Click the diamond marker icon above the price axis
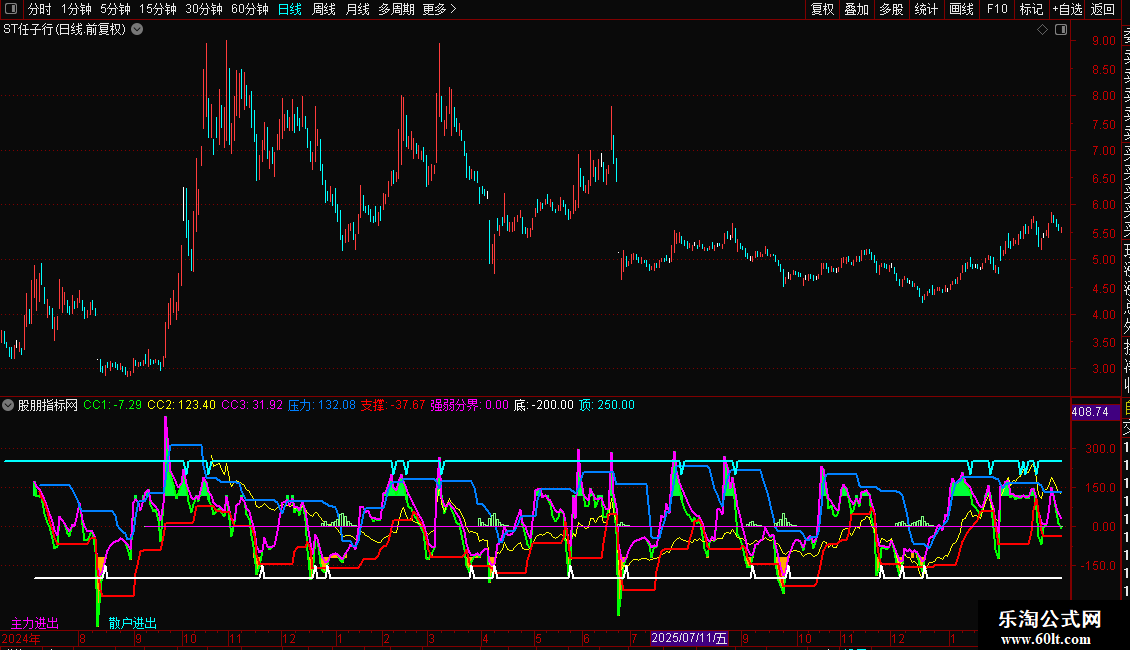This screenshot has height=650, width=1130. click(1042, 30)
